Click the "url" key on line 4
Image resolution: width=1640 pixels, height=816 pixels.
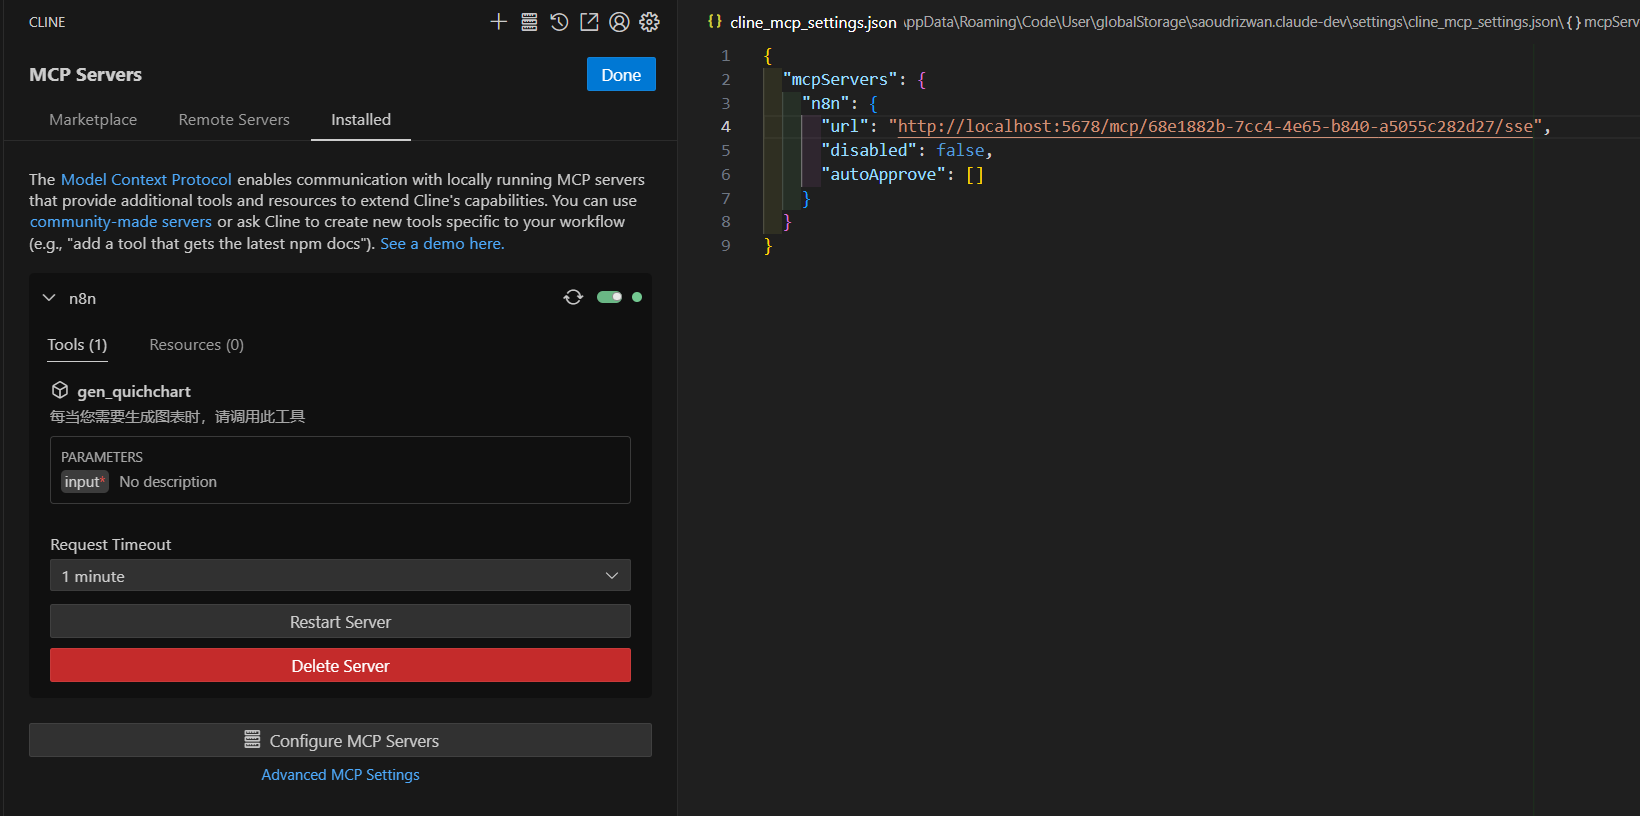(844, 126)
